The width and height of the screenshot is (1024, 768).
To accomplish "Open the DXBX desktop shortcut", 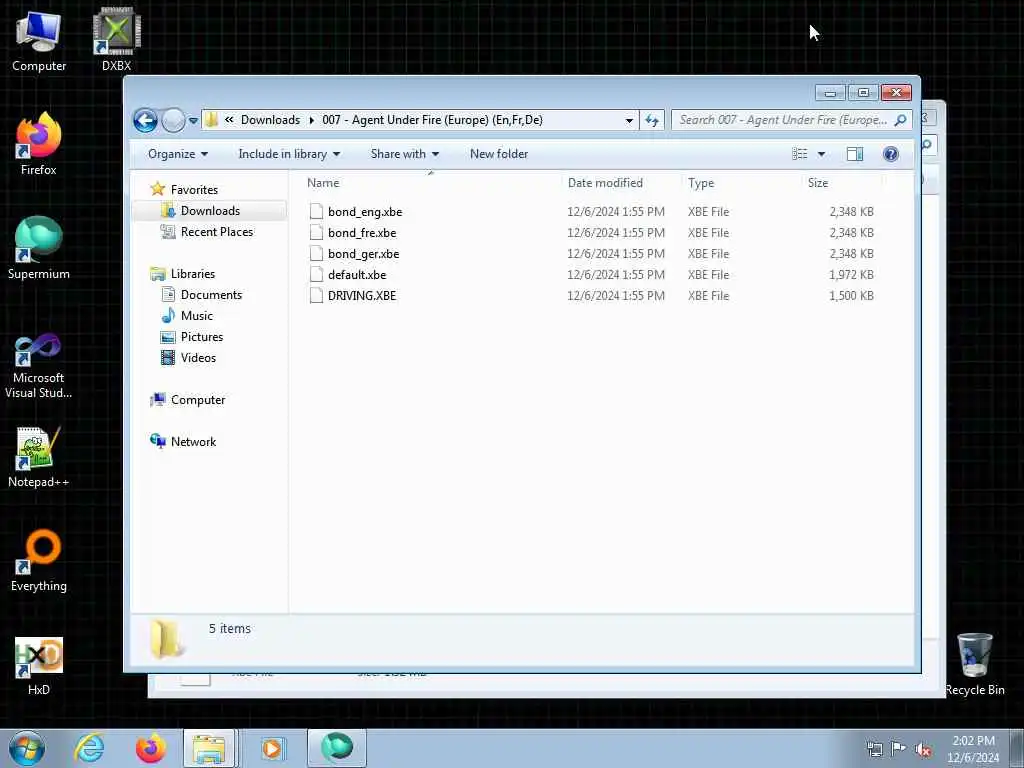I will [116, 39].
